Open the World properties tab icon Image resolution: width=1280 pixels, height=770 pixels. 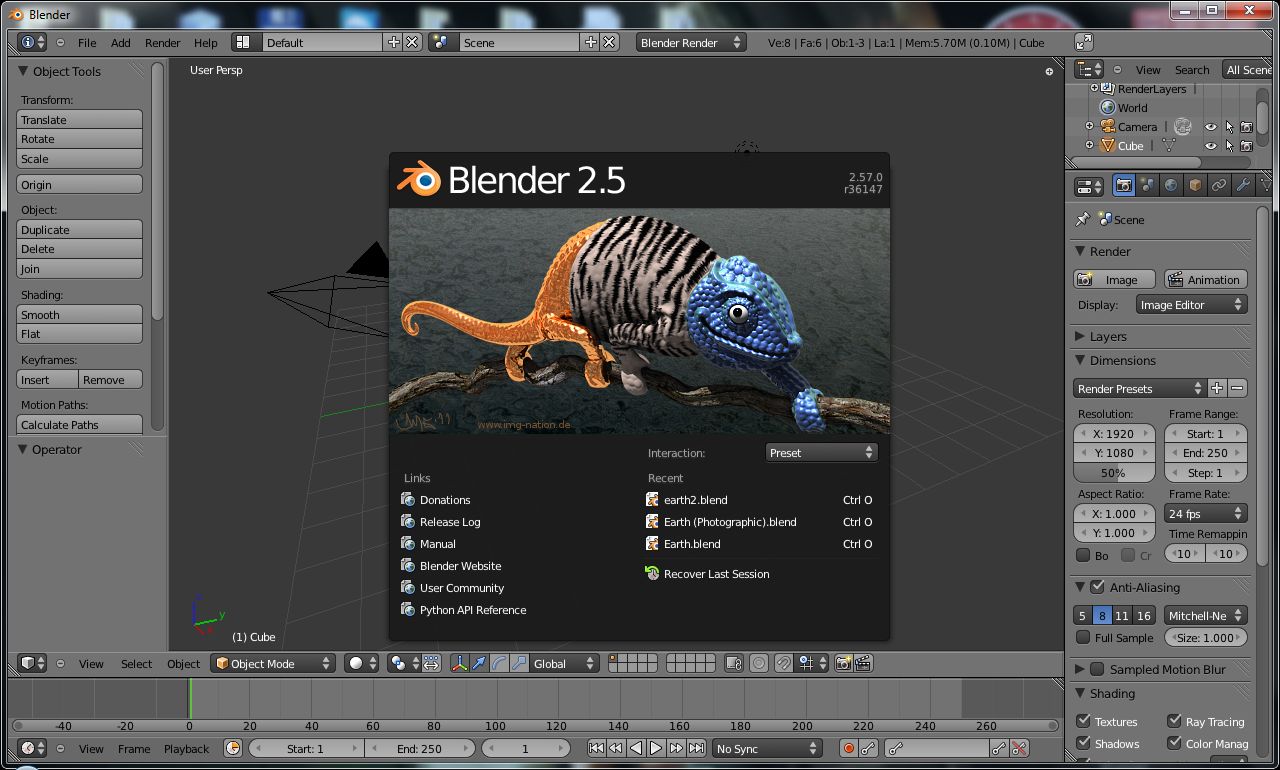pos(1171,185)
